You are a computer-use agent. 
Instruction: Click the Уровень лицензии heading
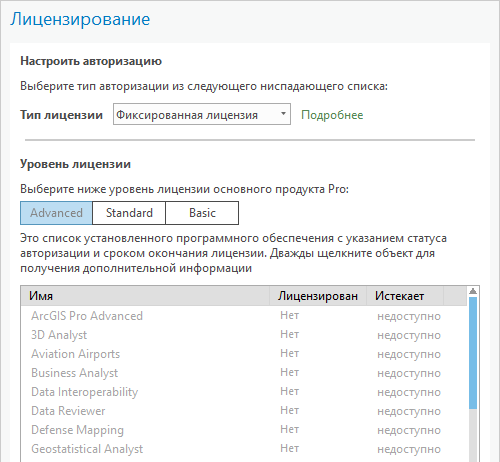click(75, 164)
